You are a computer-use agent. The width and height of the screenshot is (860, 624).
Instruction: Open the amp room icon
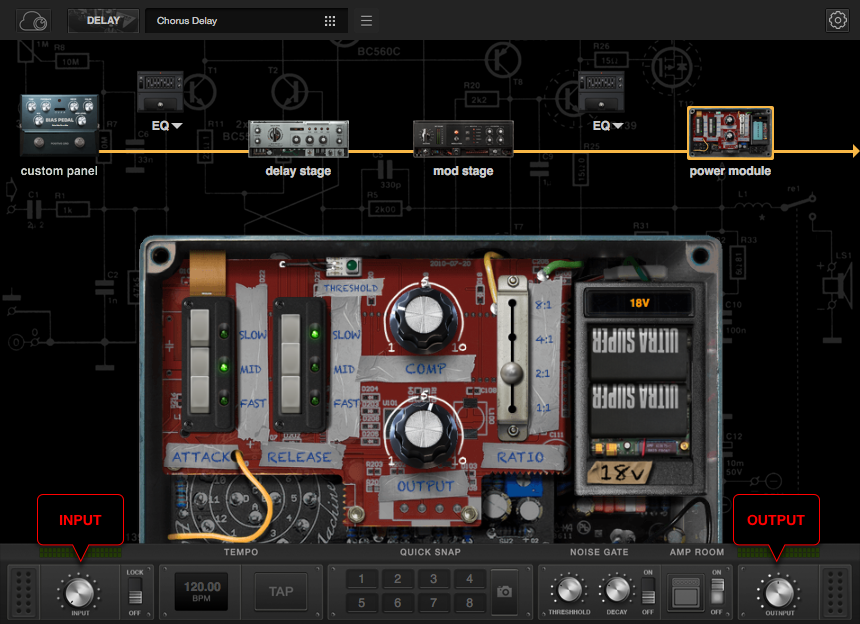point(686,593)
